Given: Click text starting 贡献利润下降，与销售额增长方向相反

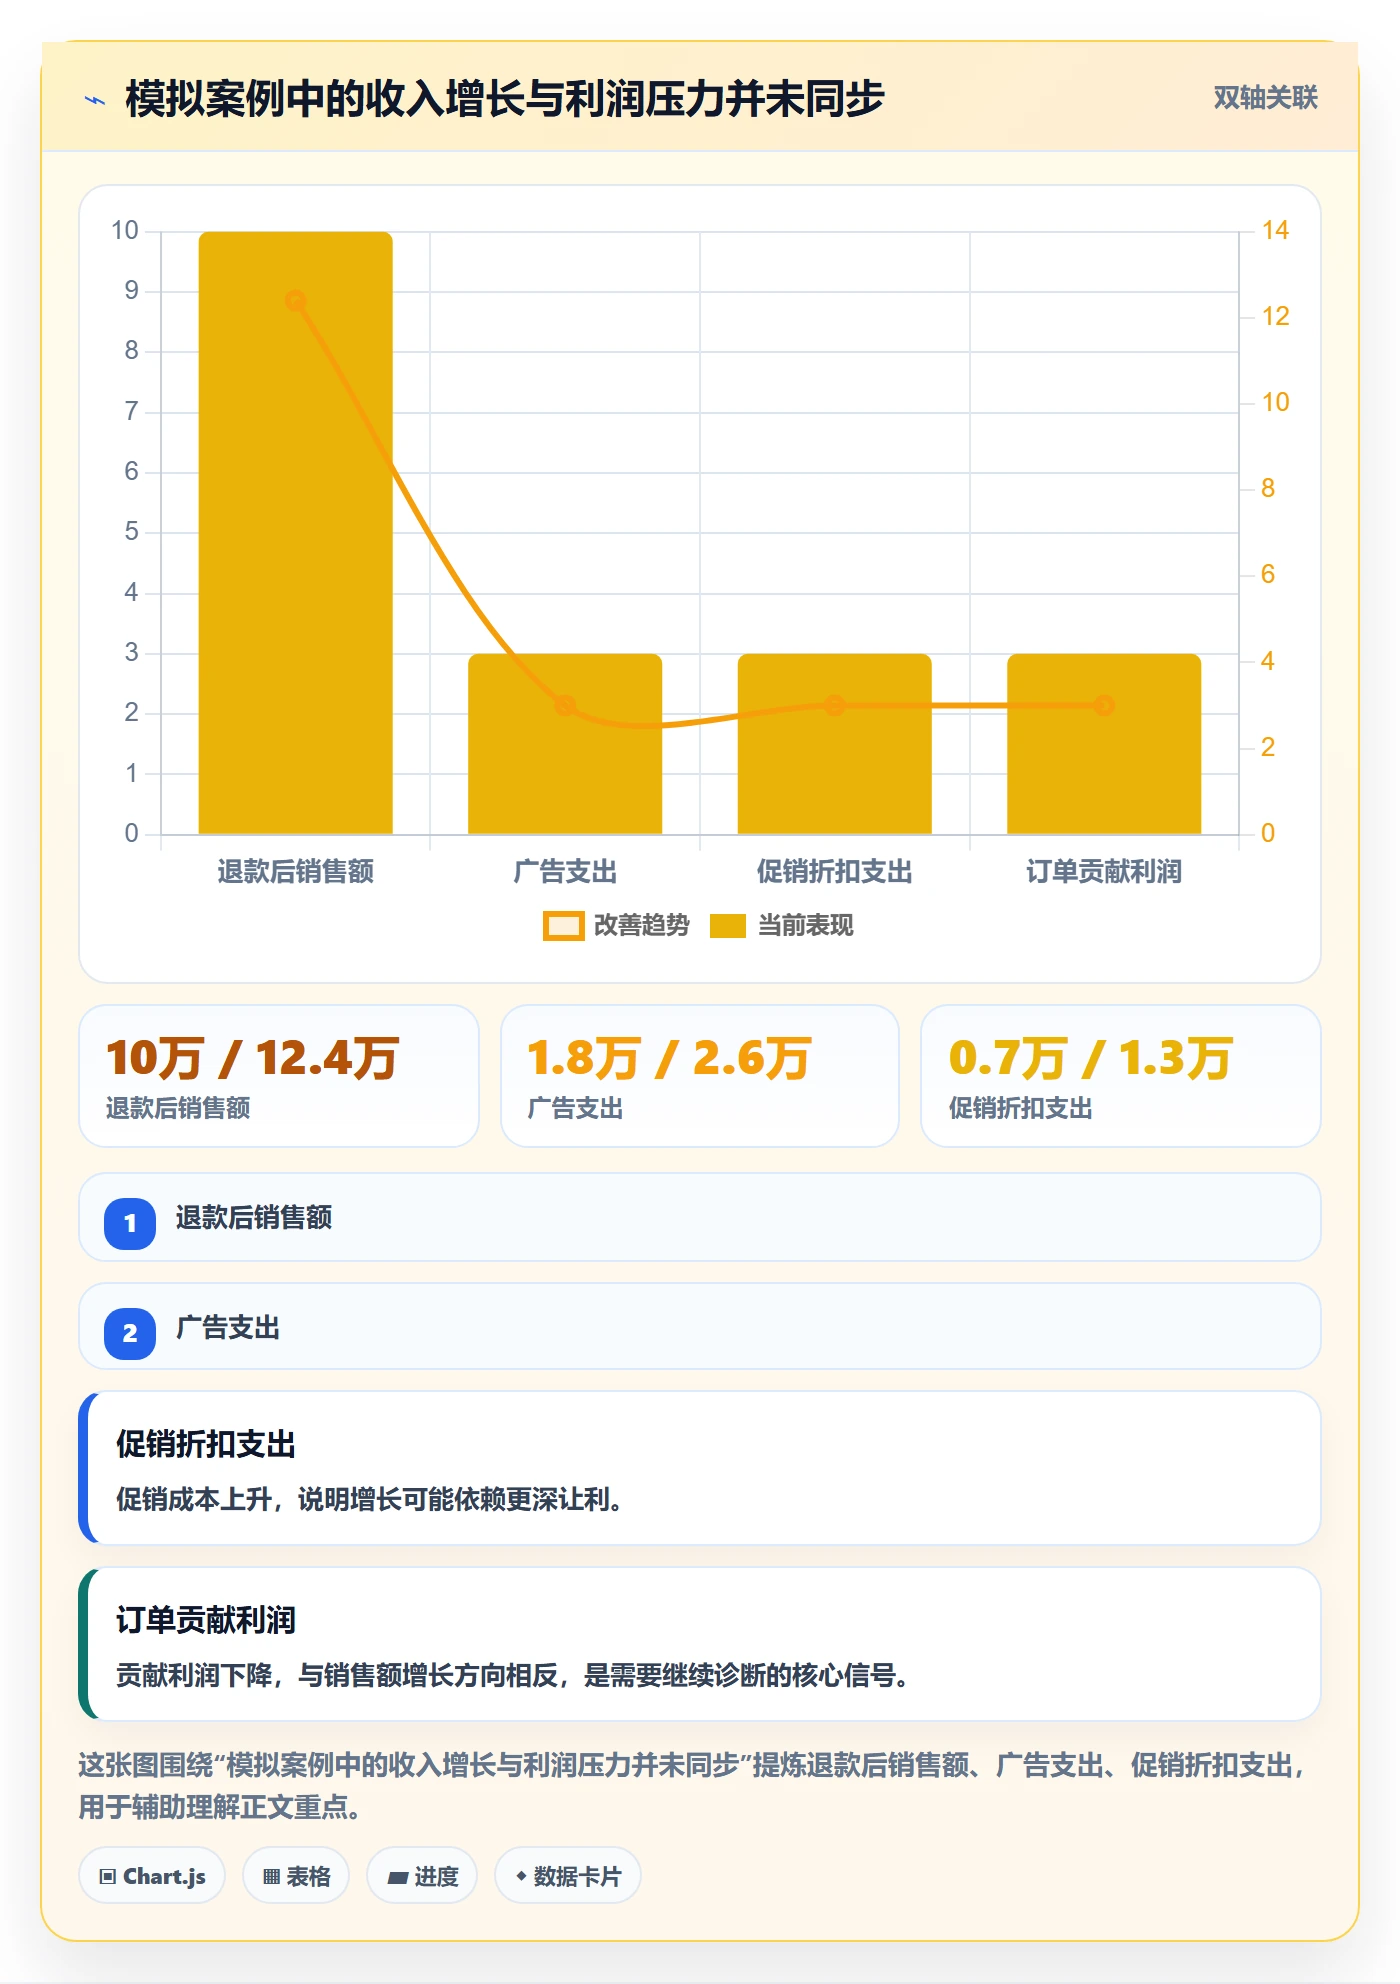Looking at the screenshot, I should point(513,1676).
